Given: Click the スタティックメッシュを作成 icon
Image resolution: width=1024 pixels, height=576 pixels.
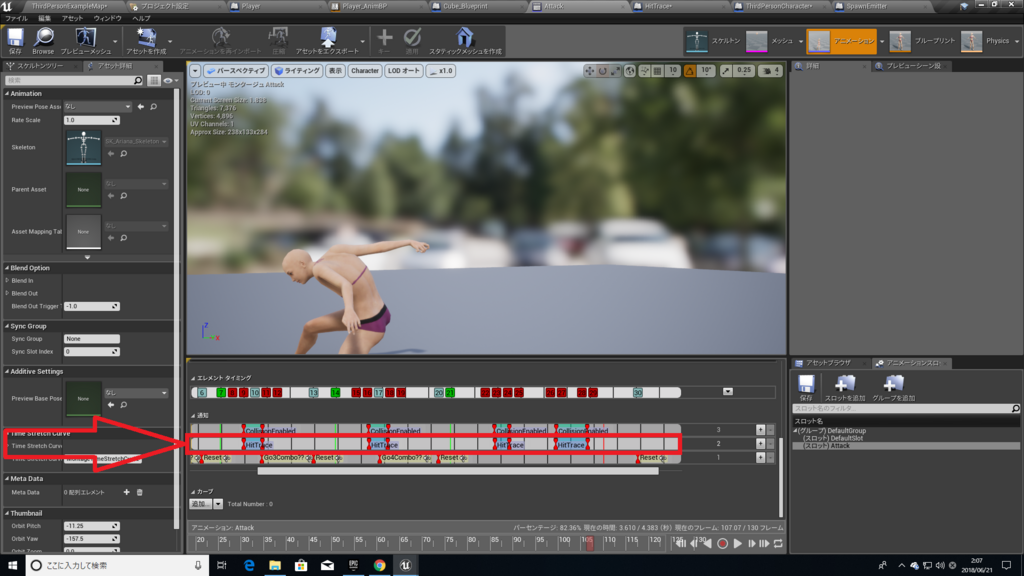Looking at the screenshot, I should point(465,41).
